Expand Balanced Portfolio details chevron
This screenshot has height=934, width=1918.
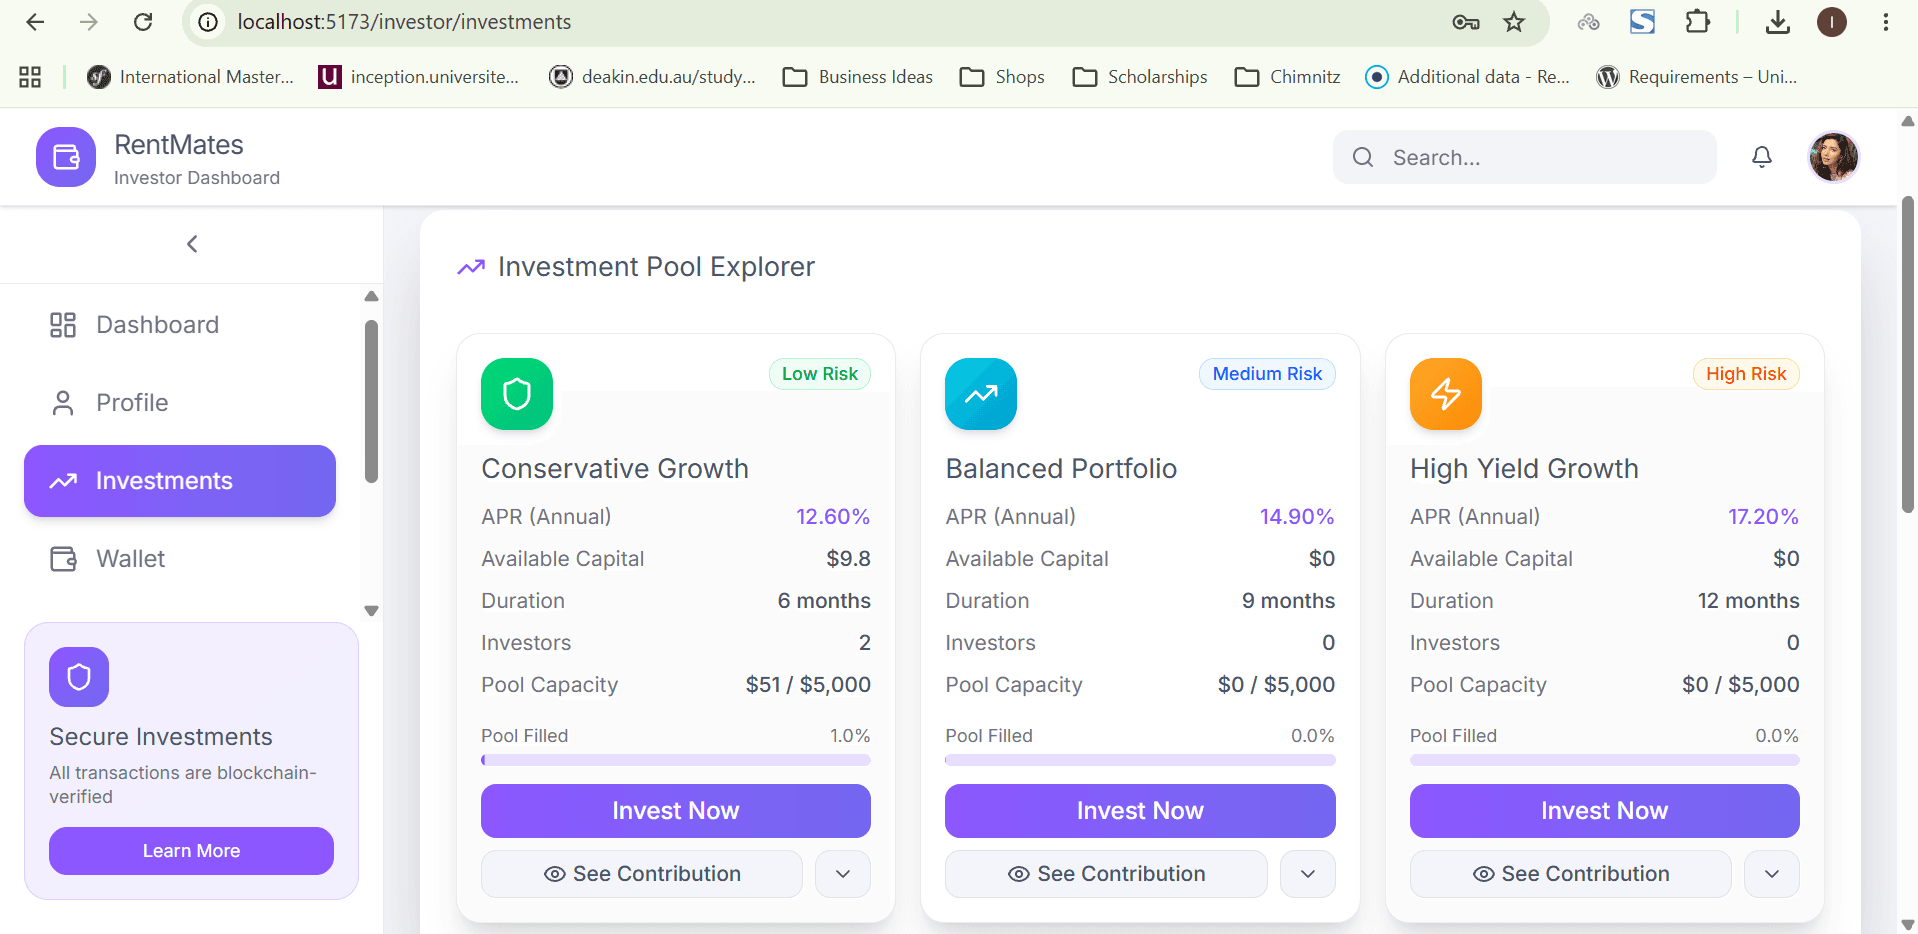coord(1308,874)
